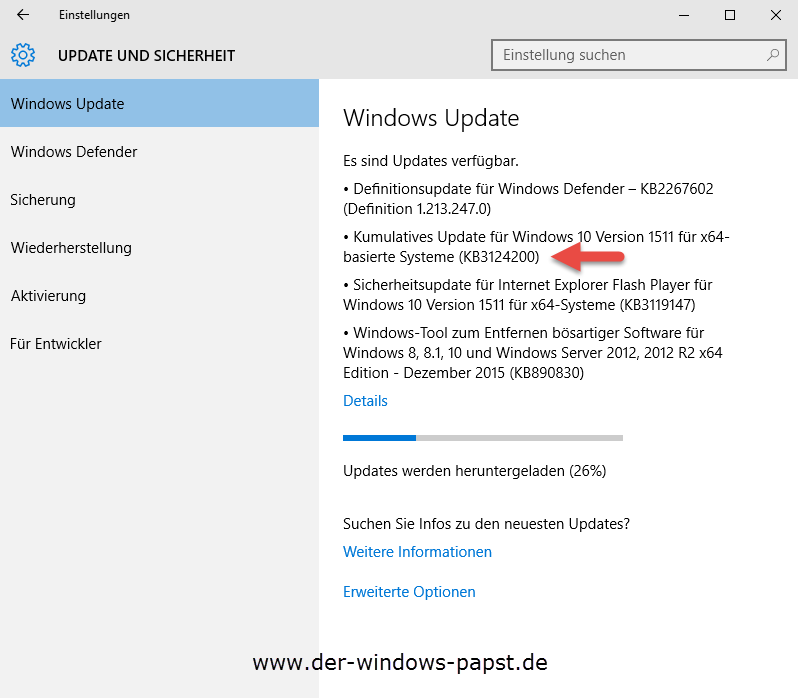Switch to the Aktivierung page
798x698 pixels.
click(x=48, y=296)
